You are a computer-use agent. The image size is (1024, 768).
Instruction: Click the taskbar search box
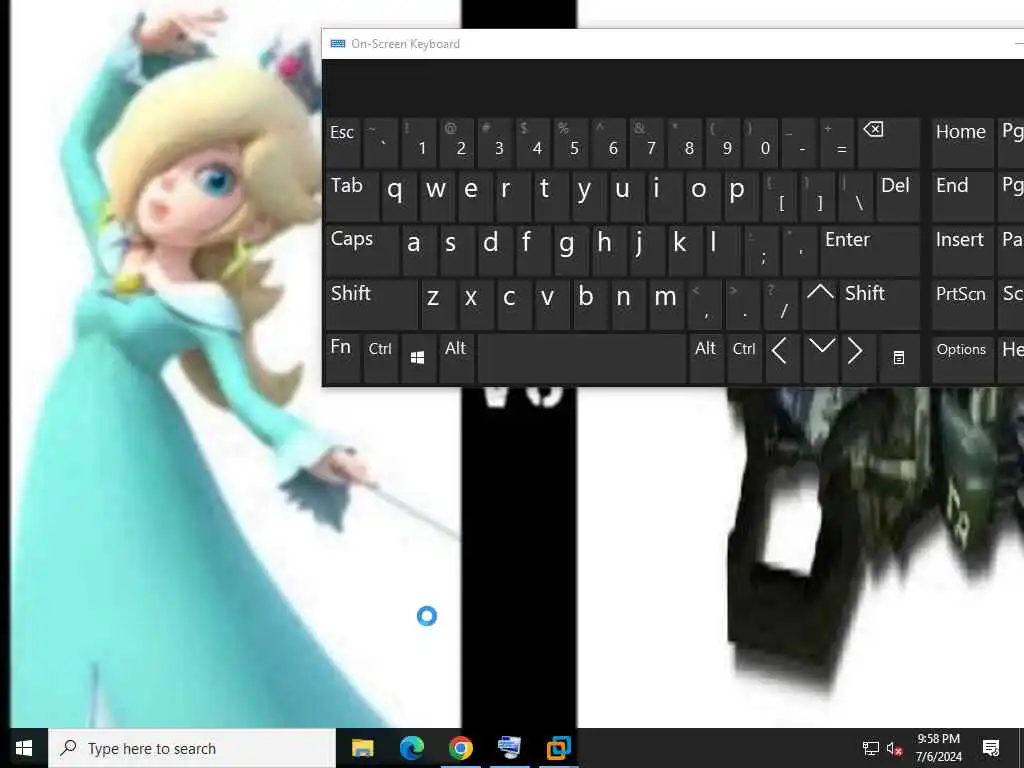point(192,748)
